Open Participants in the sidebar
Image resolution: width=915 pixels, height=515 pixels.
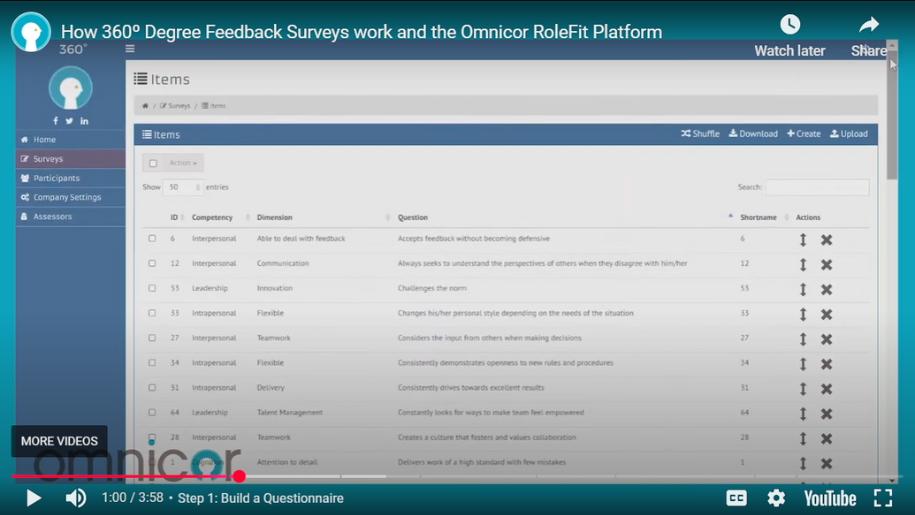click(x=56, y=178)
